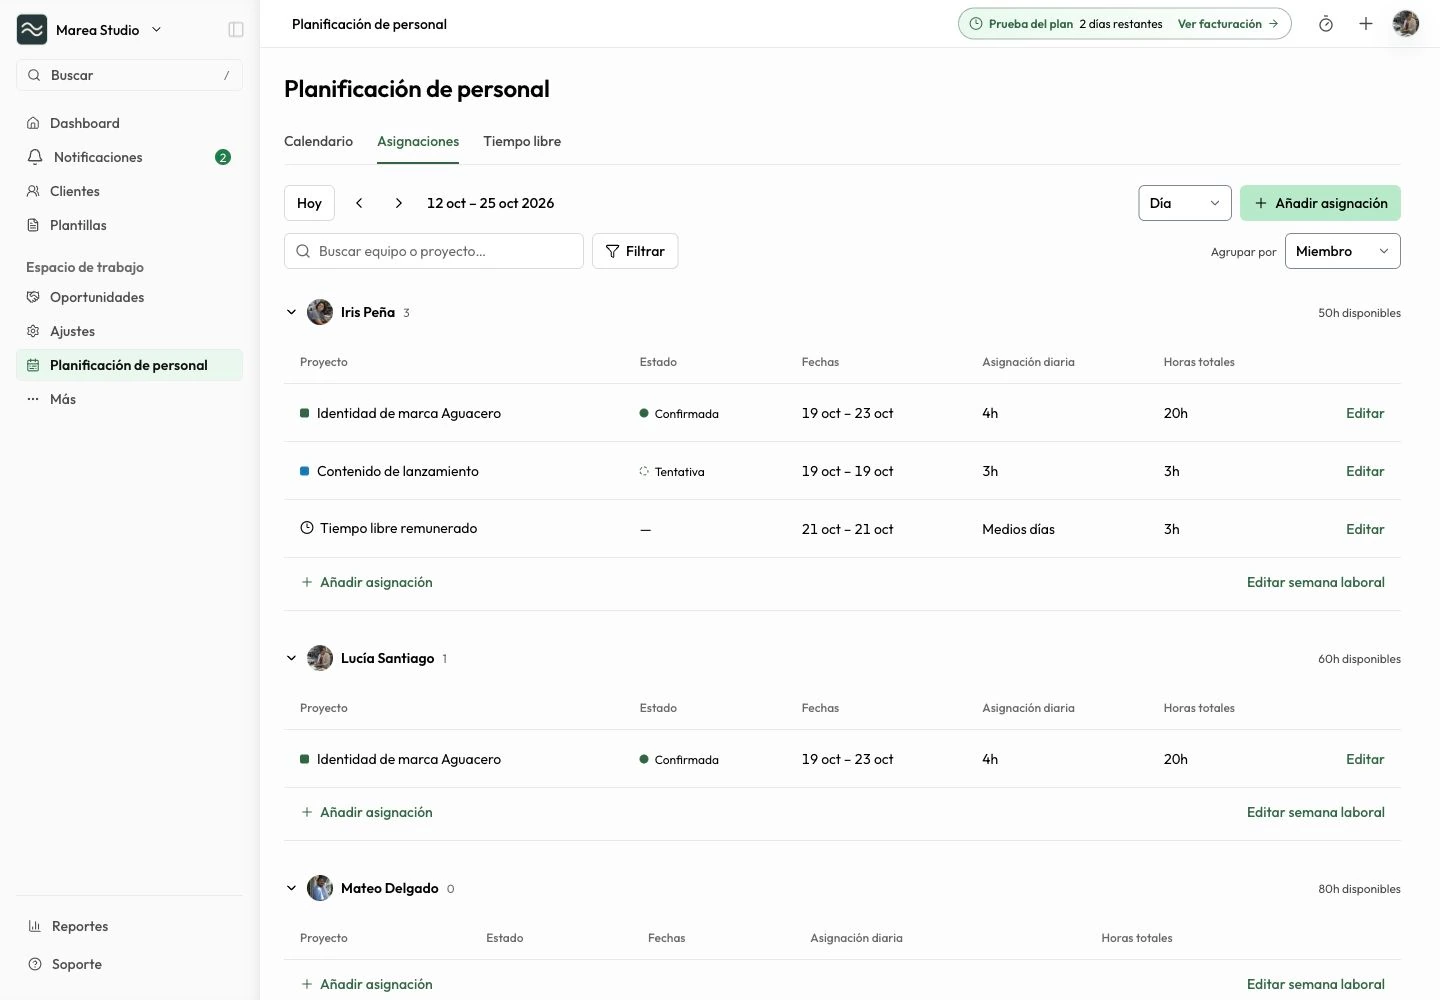Click Editar semana laboral for Iris Peña
Viewport: 1440px width, 1000px height.
click(1316, 582)
